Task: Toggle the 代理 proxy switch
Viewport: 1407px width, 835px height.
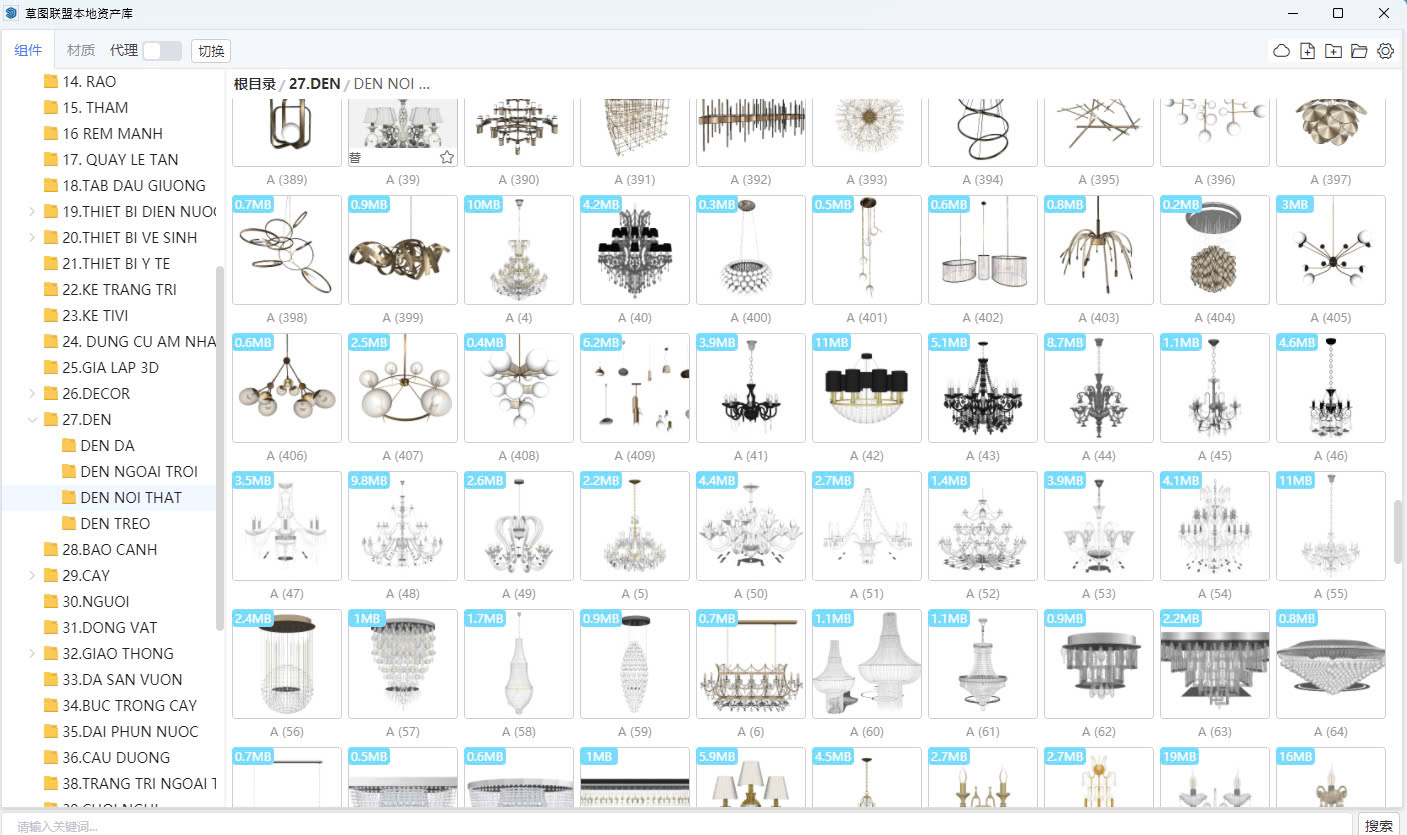Action: [161, 51]
